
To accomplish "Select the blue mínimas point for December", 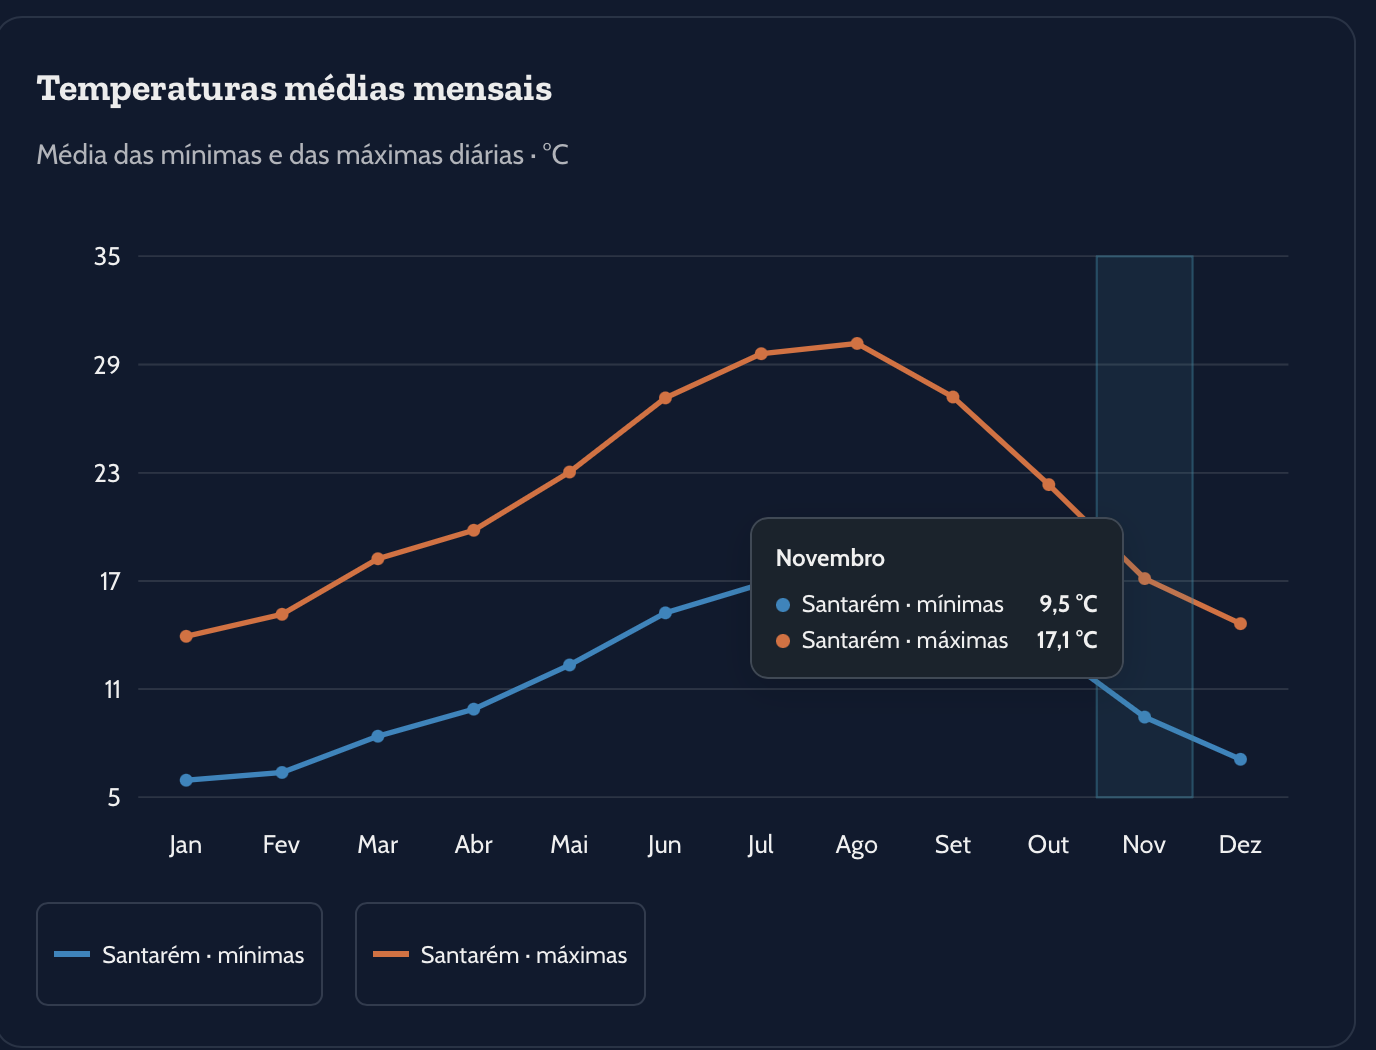I will click(1240, 759).
